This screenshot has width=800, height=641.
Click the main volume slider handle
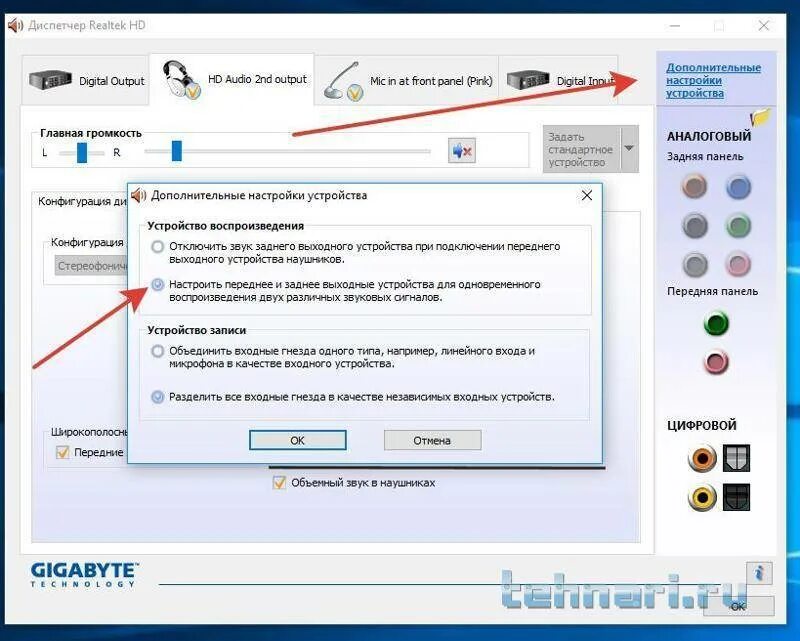coord(177,151)
